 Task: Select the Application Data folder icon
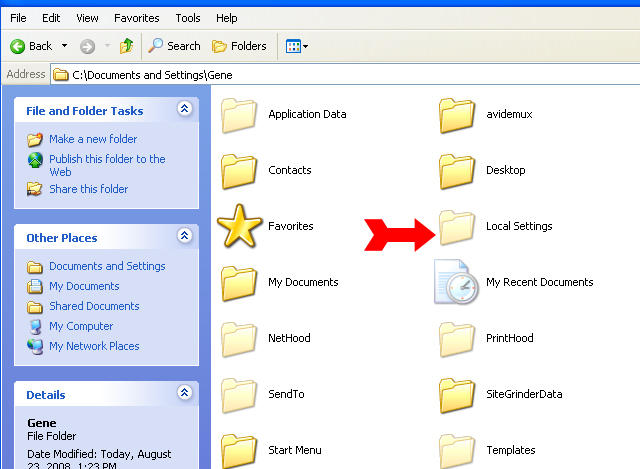[239, 116]
